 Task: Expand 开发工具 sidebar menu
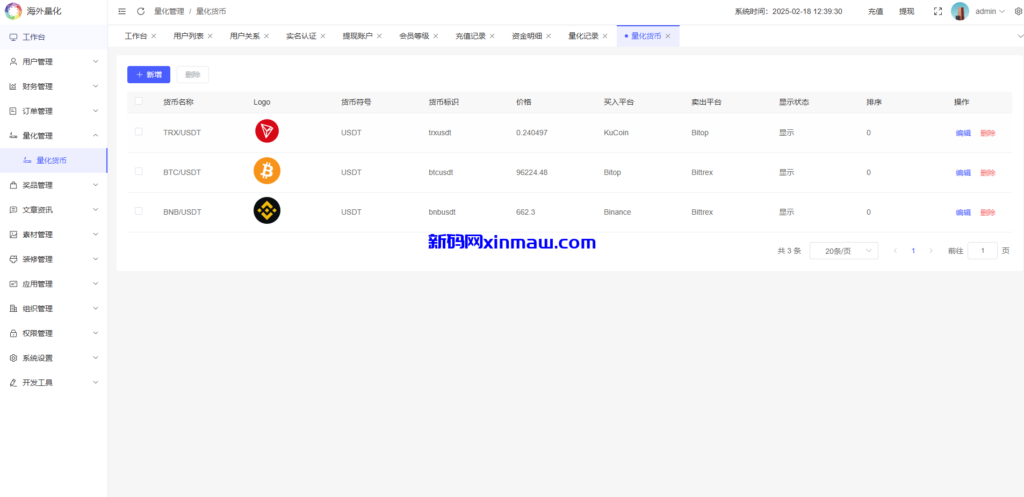pyautogui.click(x=54, y=383)
